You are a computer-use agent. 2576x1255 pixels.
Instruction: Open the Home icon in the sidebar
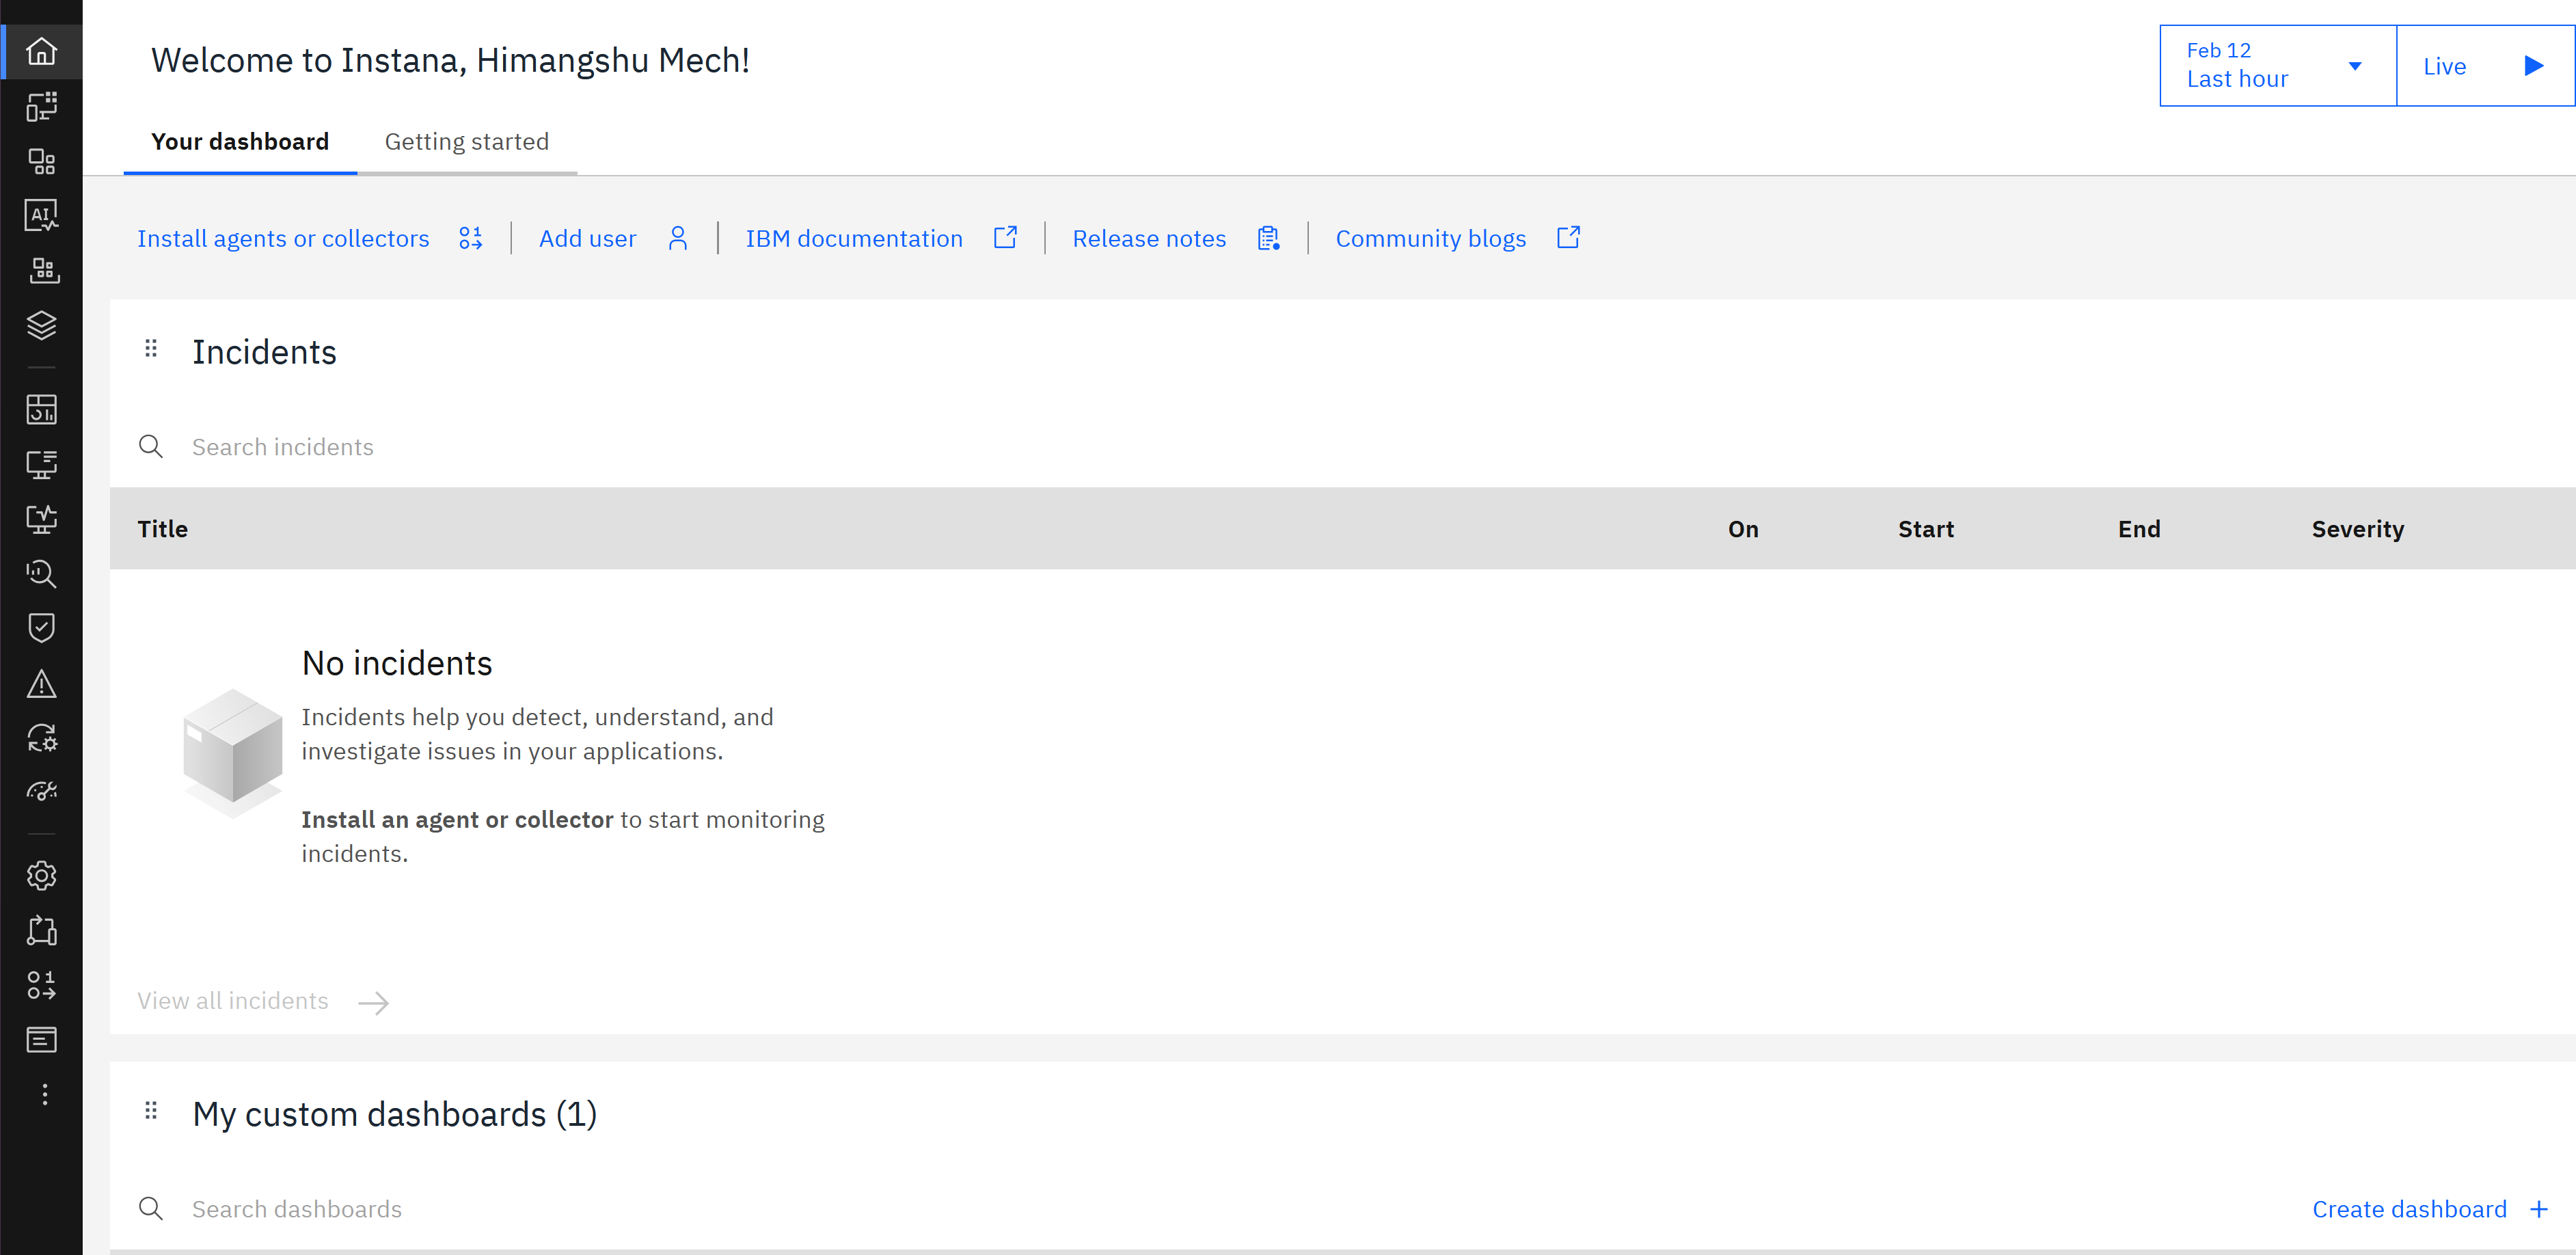(x=41, y=51)
